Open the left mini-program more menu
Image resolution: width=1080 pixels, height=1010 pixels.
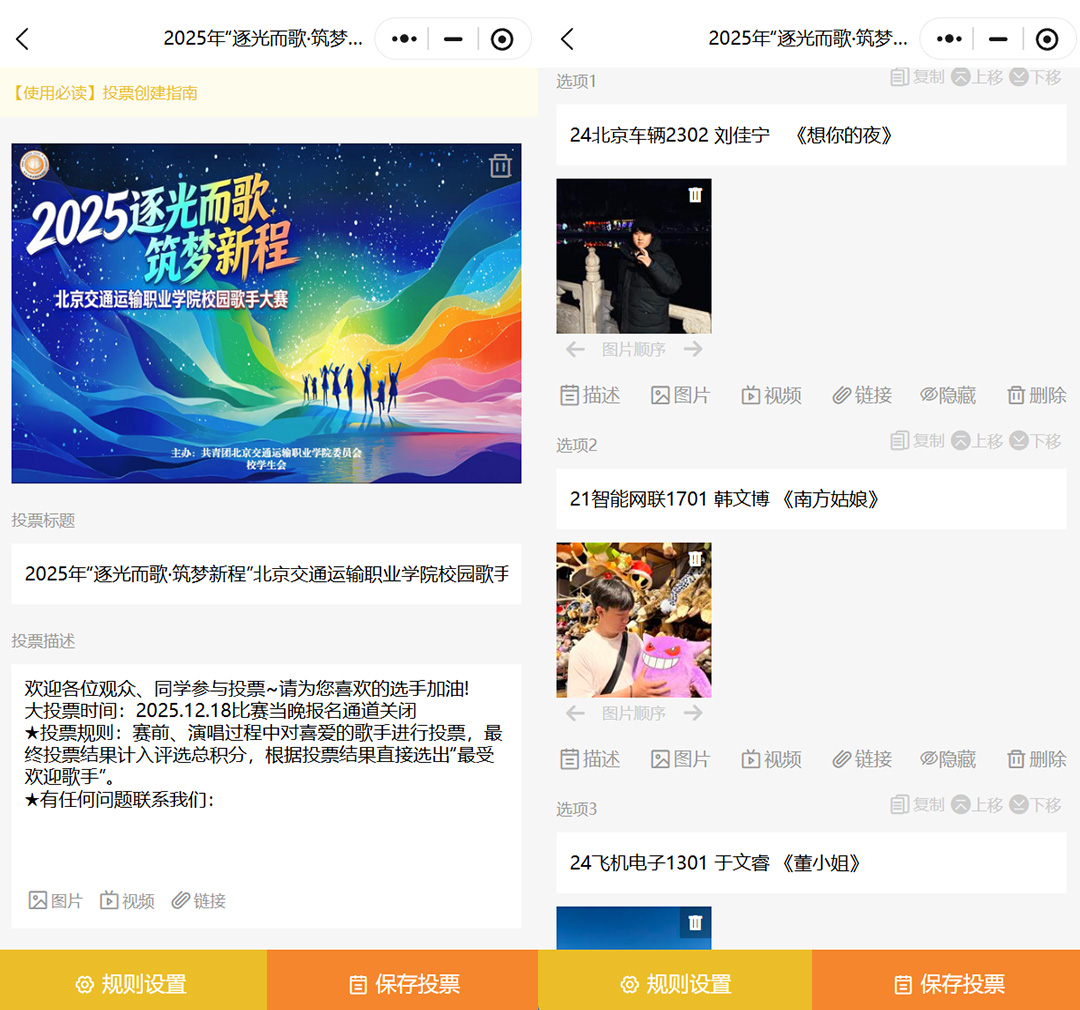pyautogui.click(x=404, y=39)
